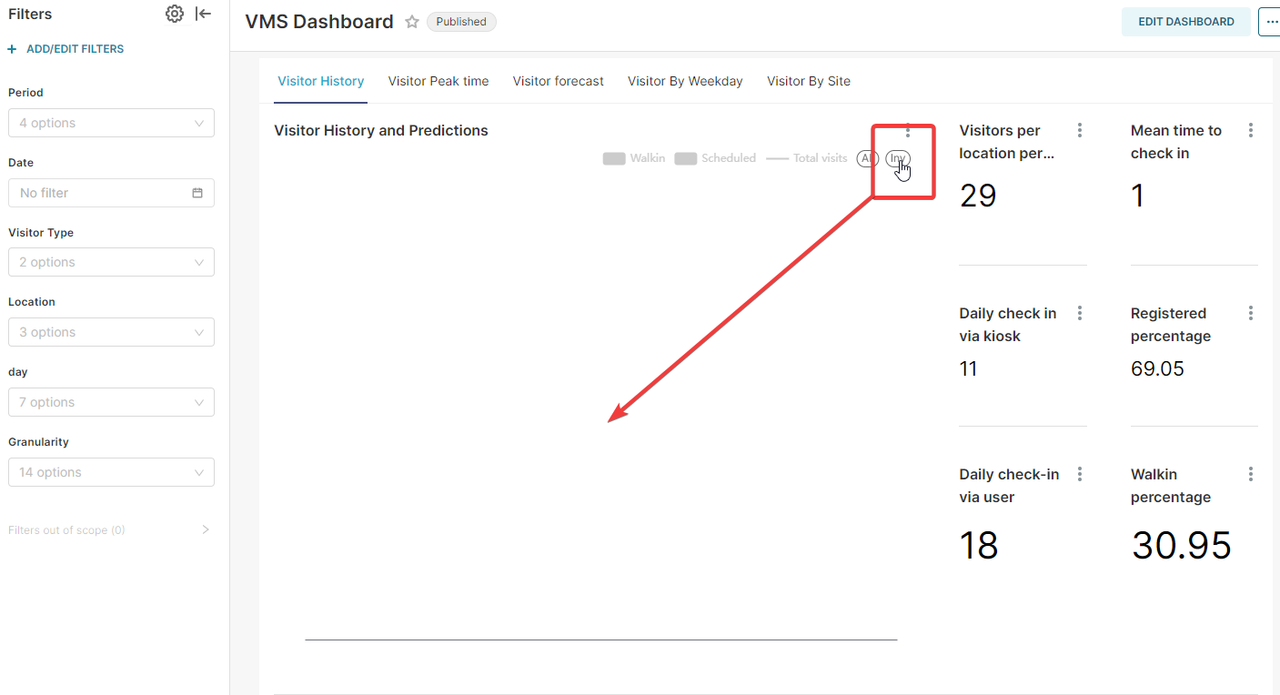This screenshot has height=695, width=1280.
Task: Click Visitor History and Predictions title
Action: point(381,131)
